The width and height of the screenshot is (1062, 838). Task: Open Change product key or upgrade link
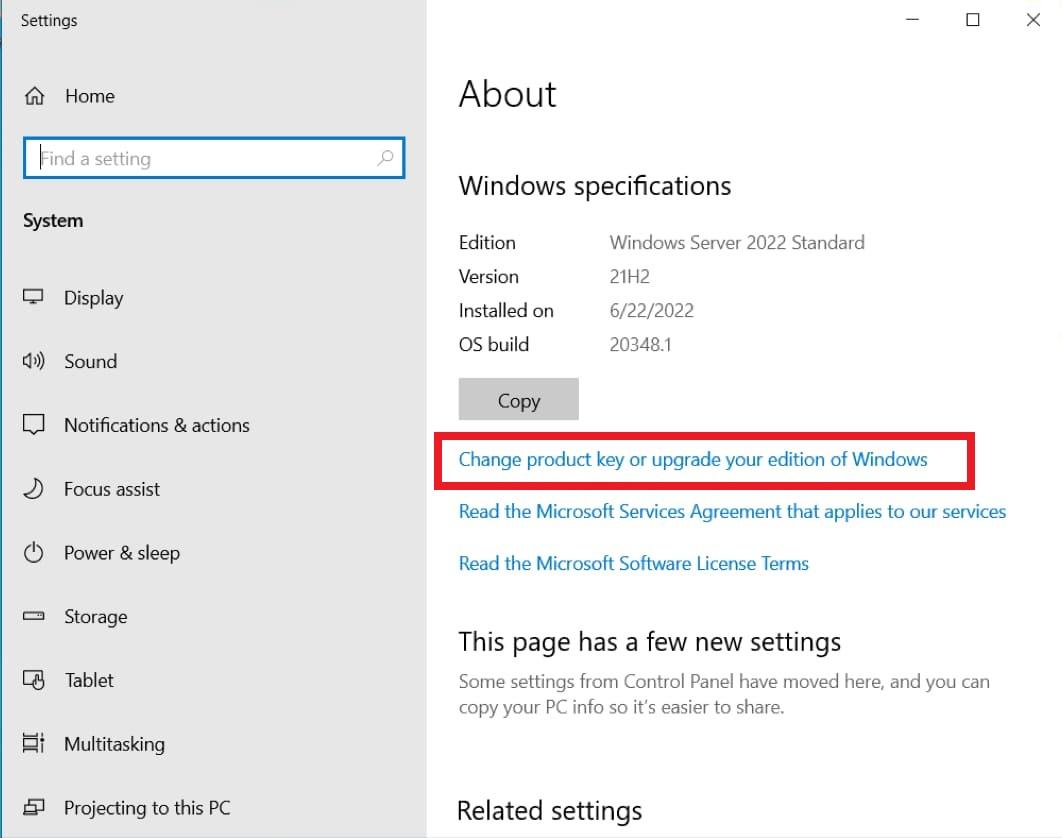(692, 460)
